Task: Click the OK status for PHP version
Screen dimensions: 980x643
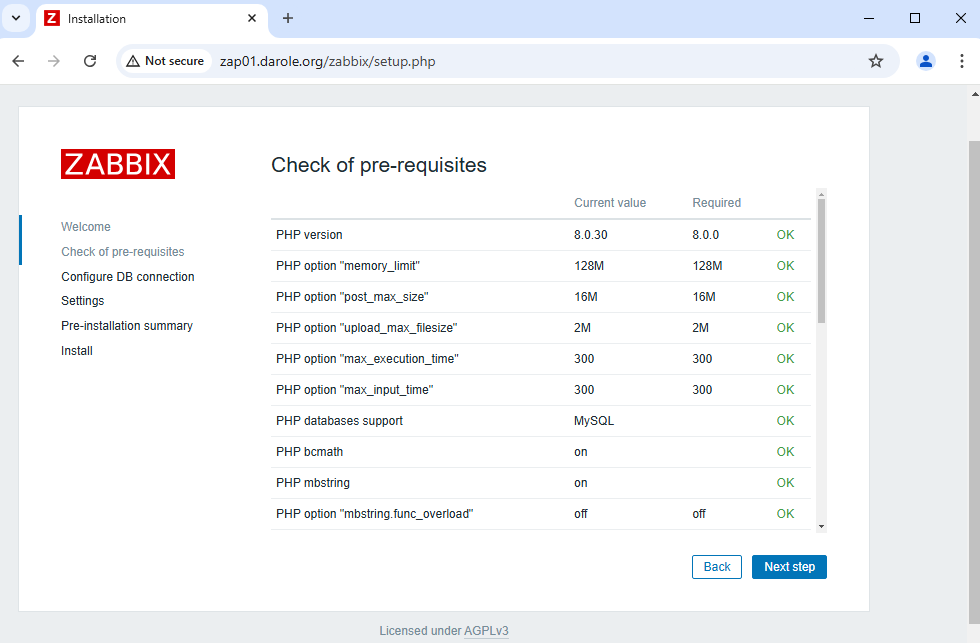Action: [785, 235]
